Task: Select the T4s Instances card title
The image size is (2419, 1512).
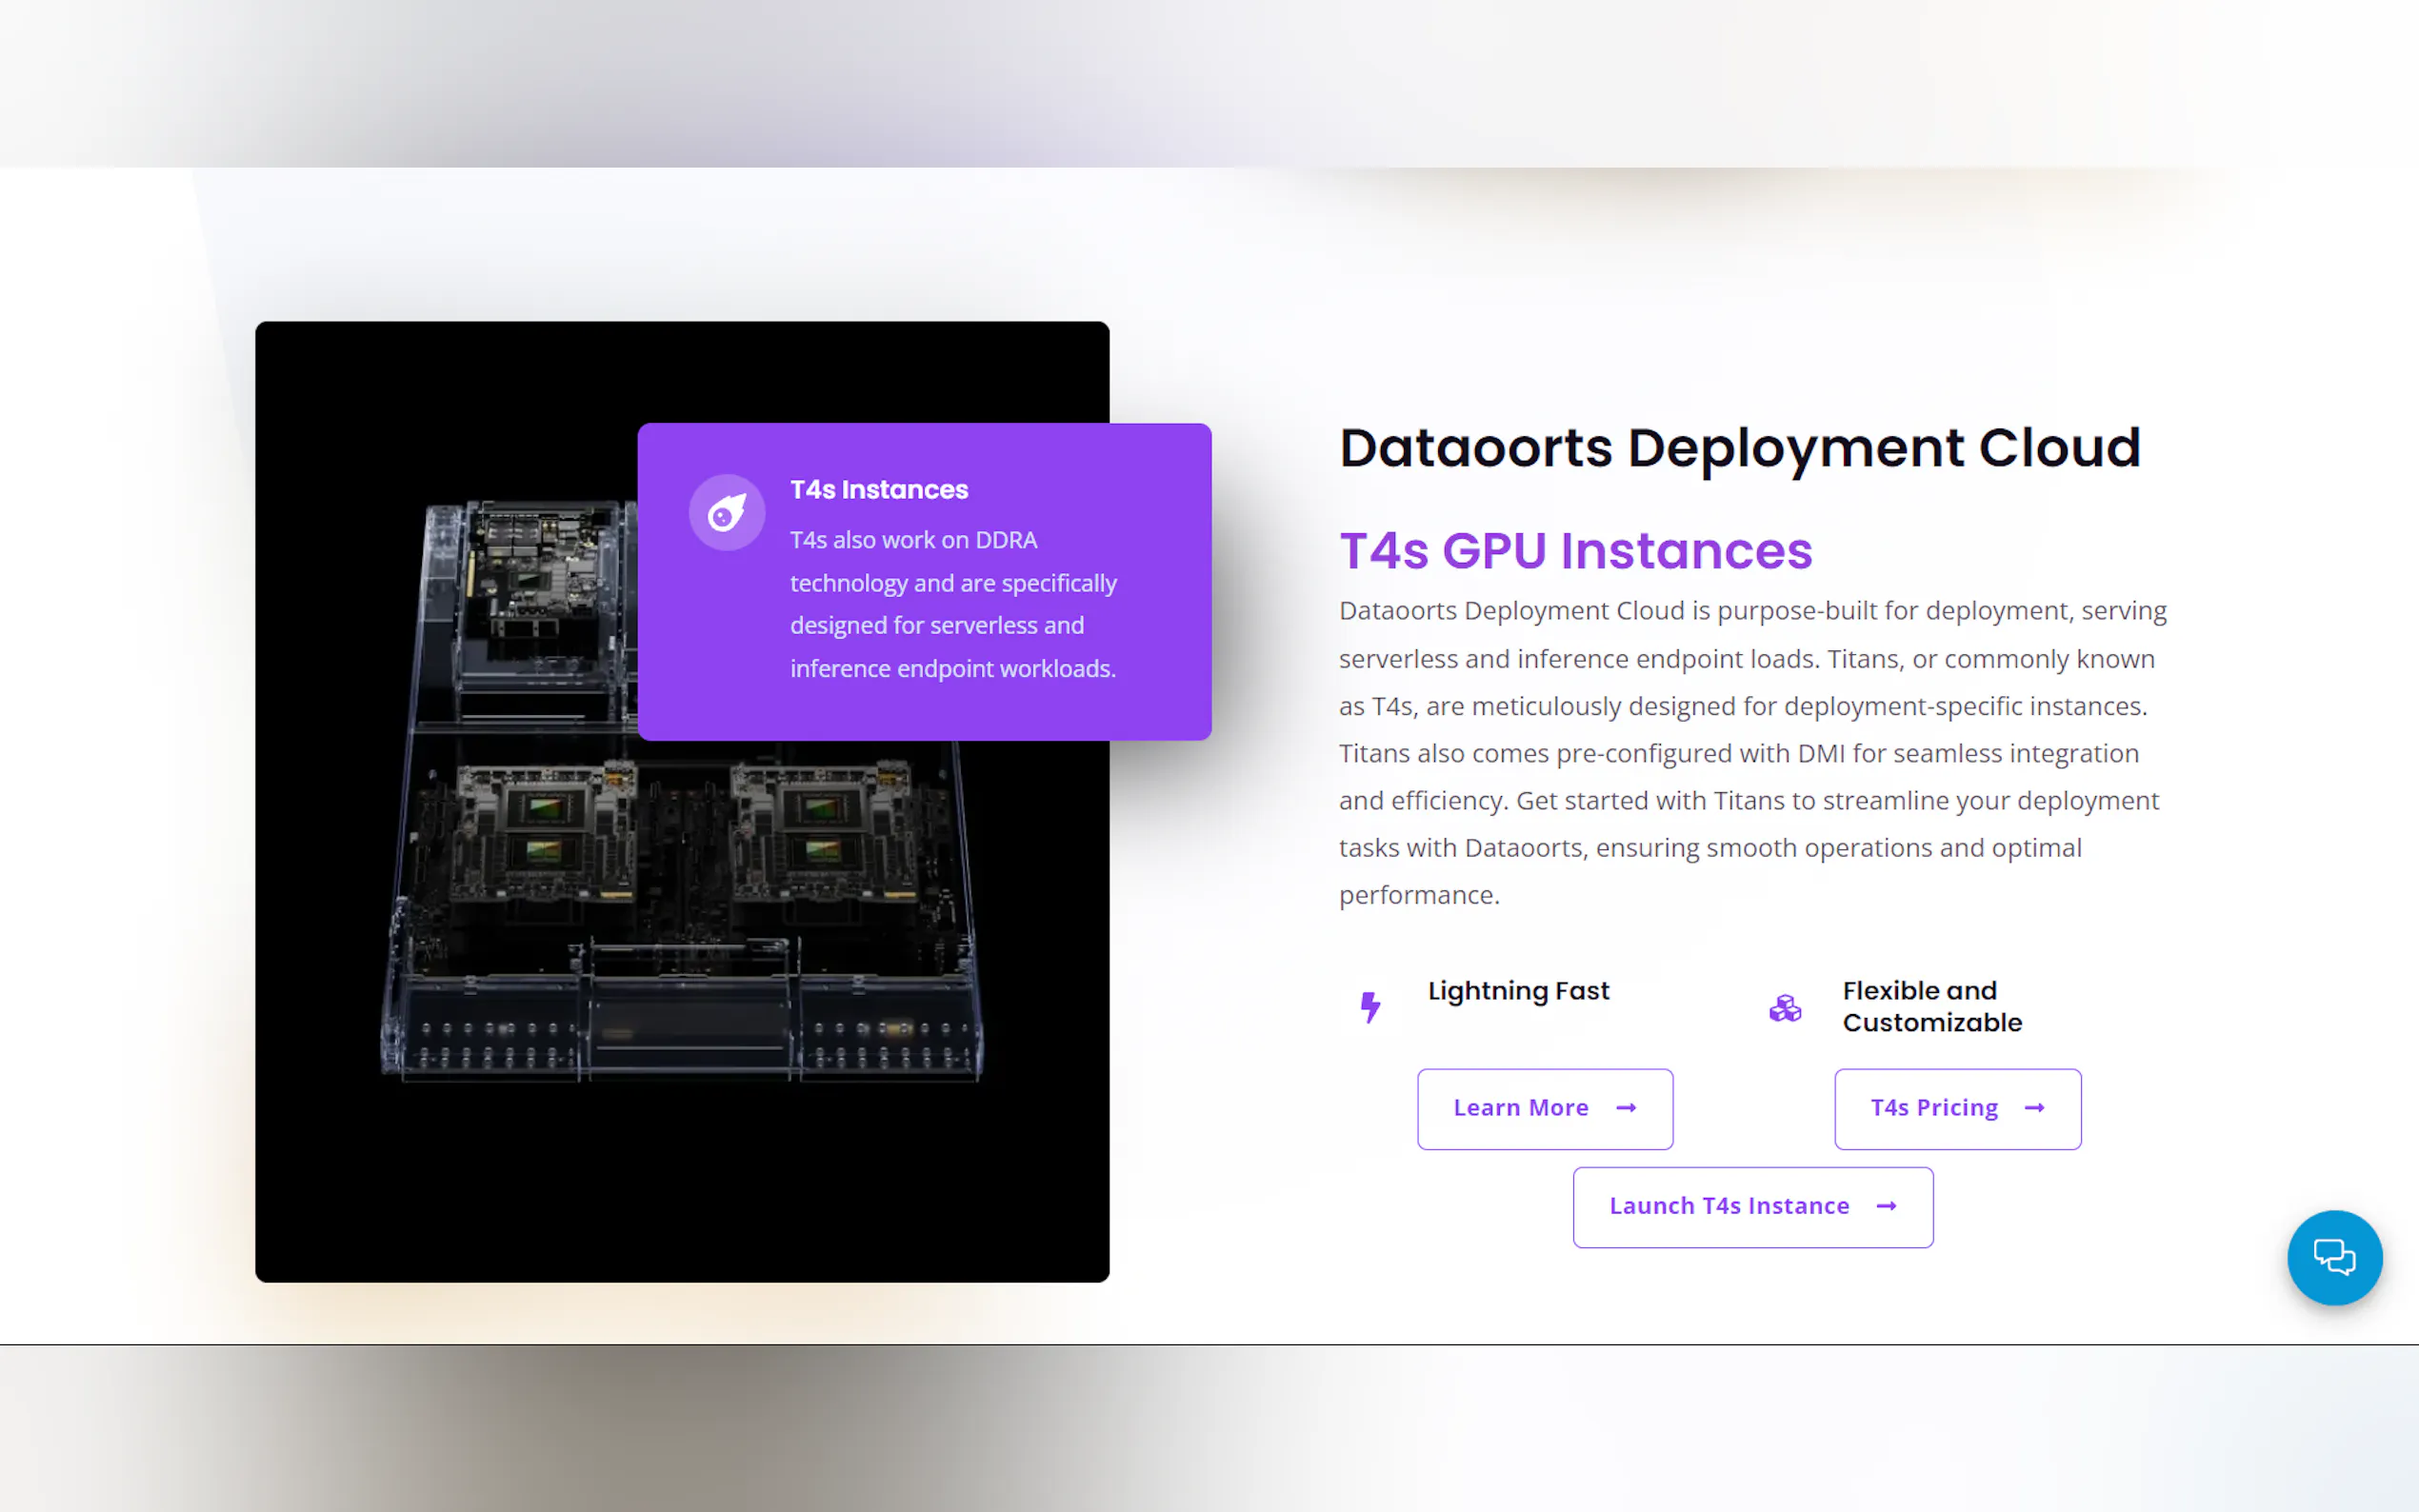Action: [x=879, y=490]
